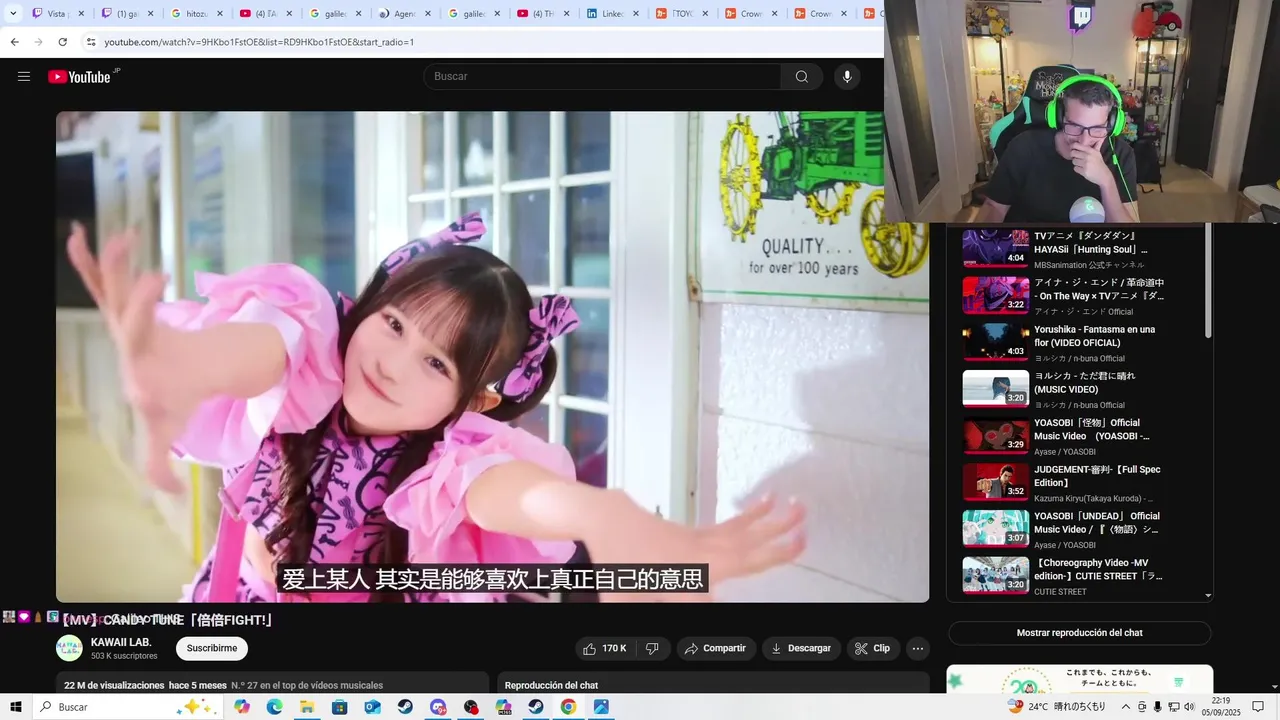Click Mostrar reproducción del chat button
The height and width of the screenshot is (720, 1280).
coord(1079,633)
